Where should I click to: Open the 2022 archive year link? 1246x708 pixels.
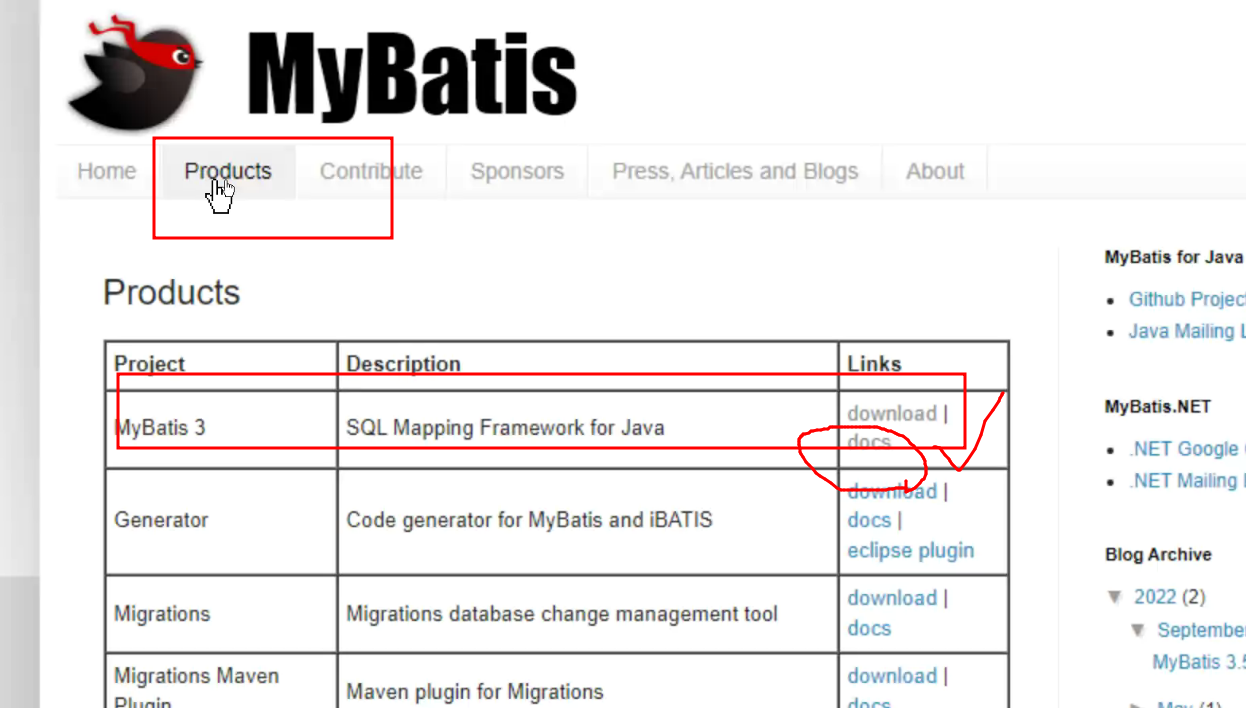click(1155, 597)
